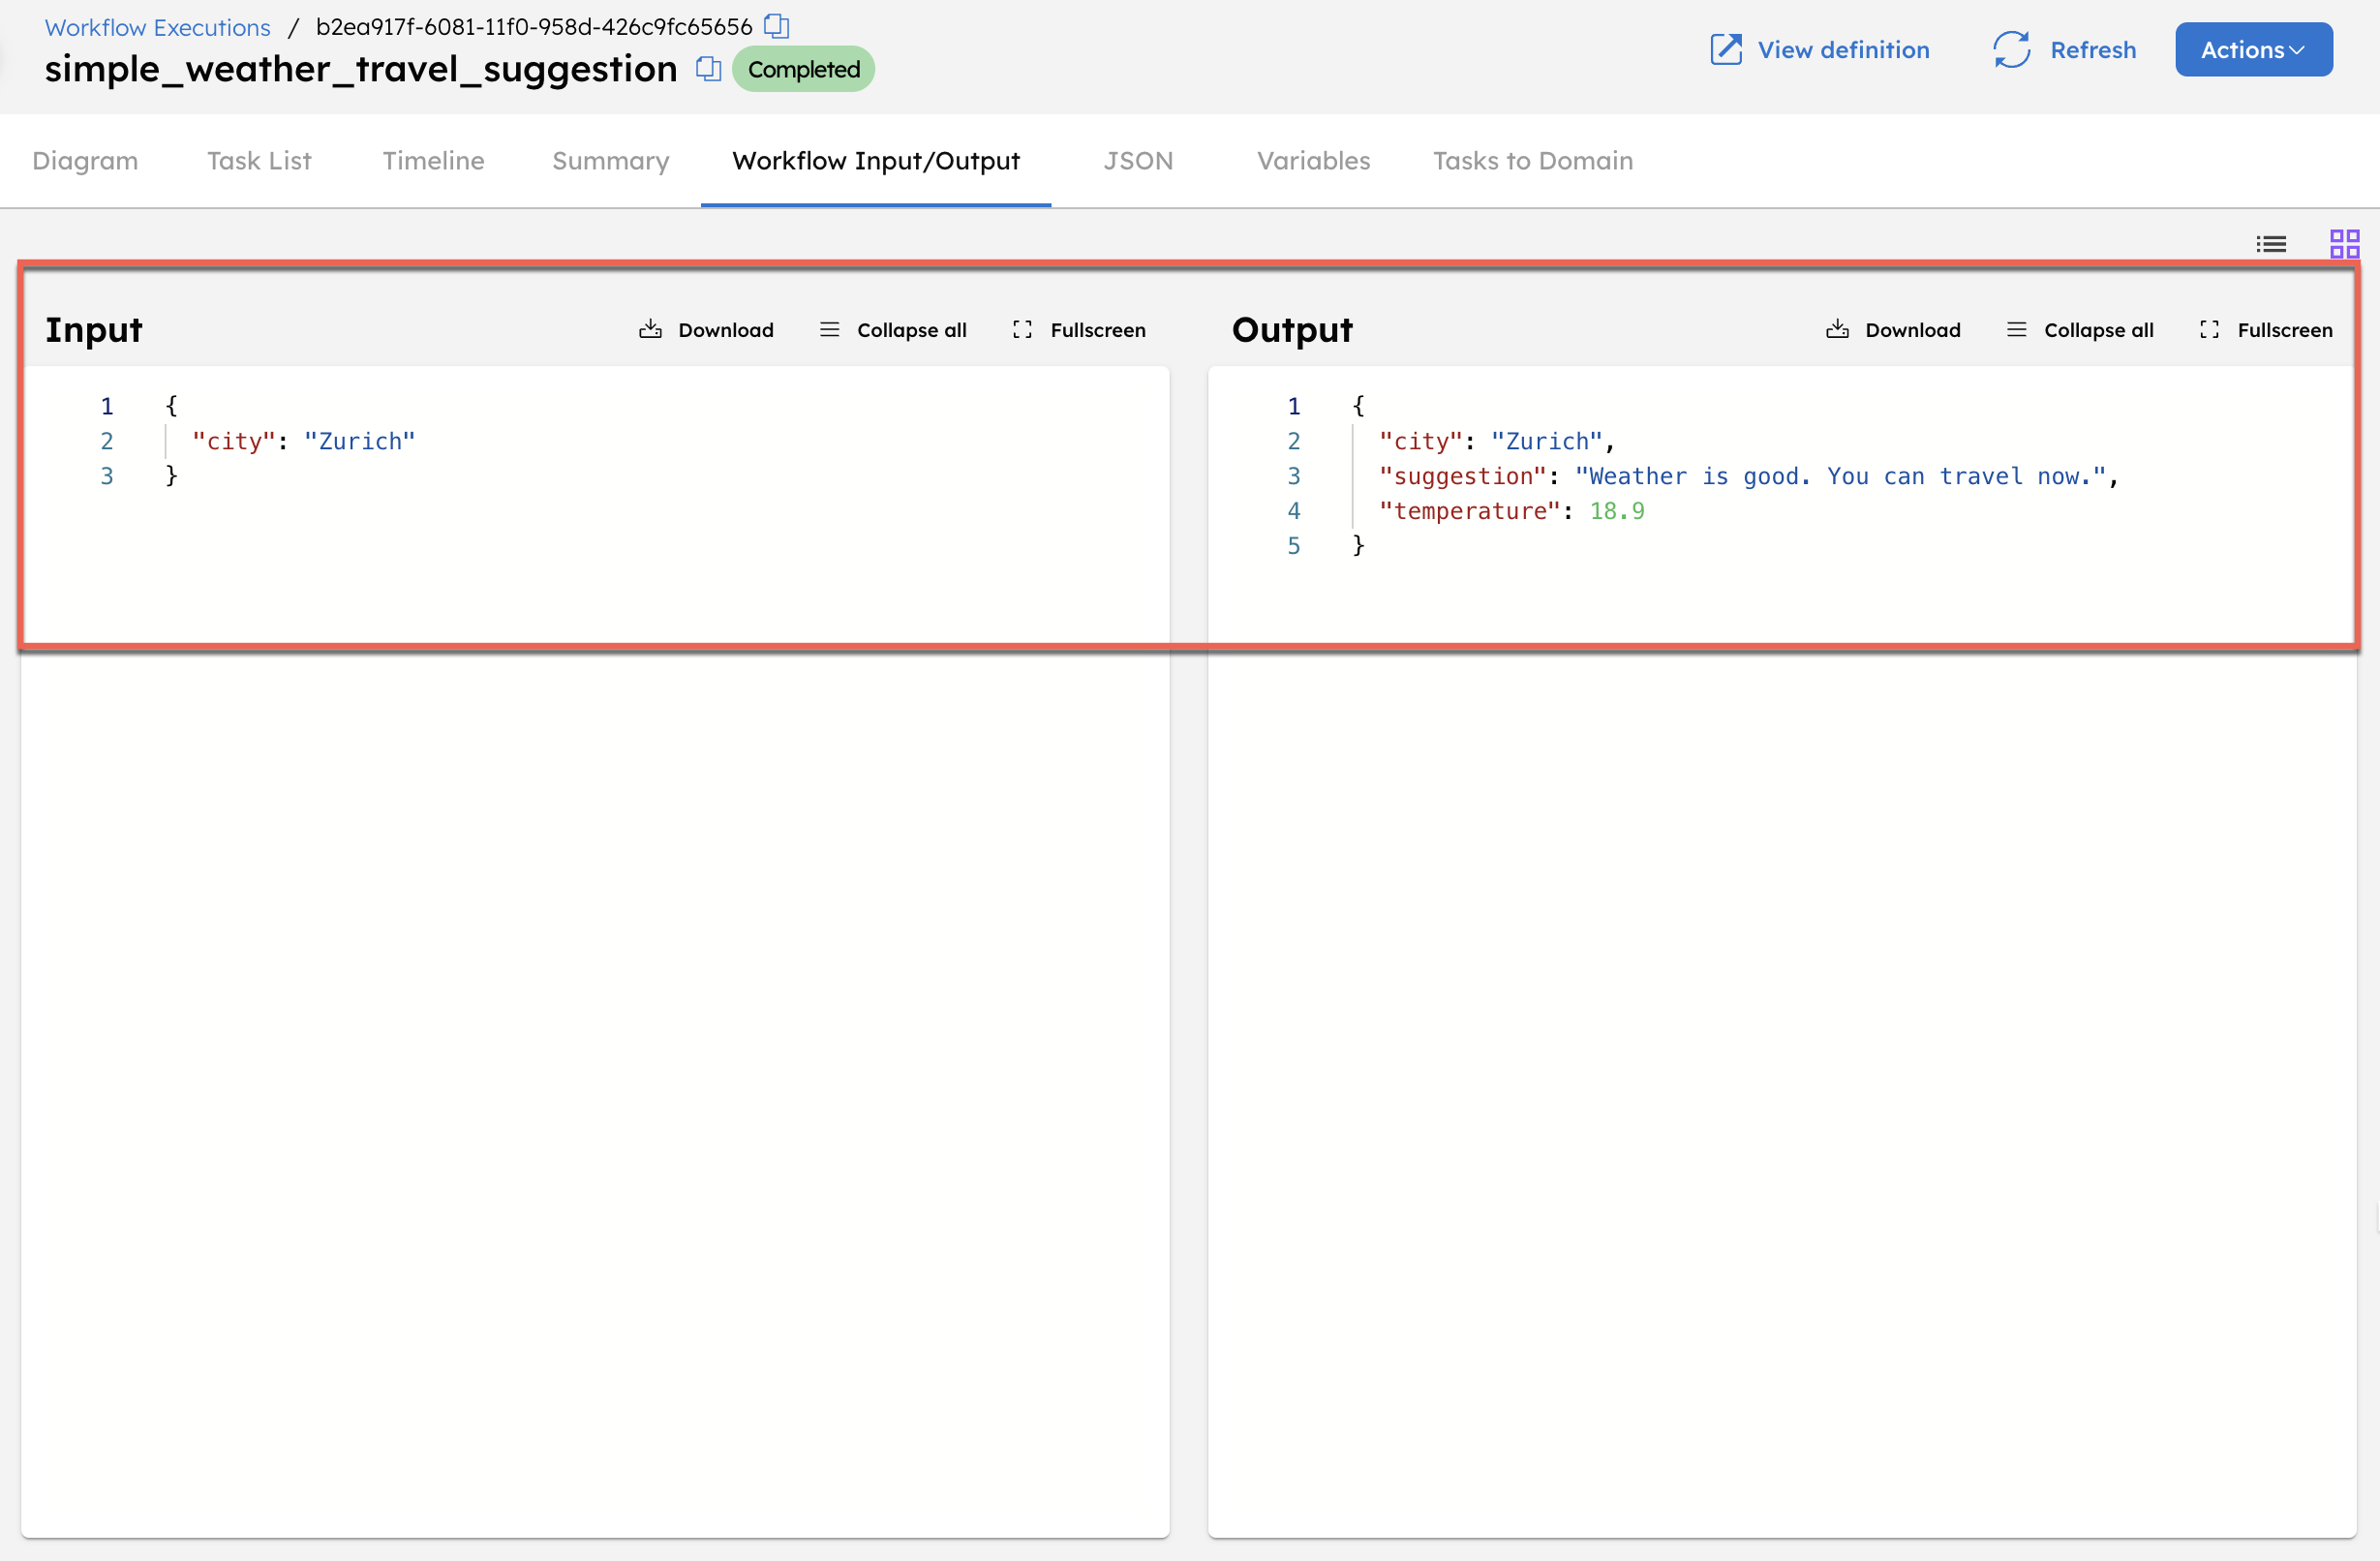Click the "Zurich" value in Output JSON
Screen dimensions: 2380x1561
click(x=1547, y=441)
